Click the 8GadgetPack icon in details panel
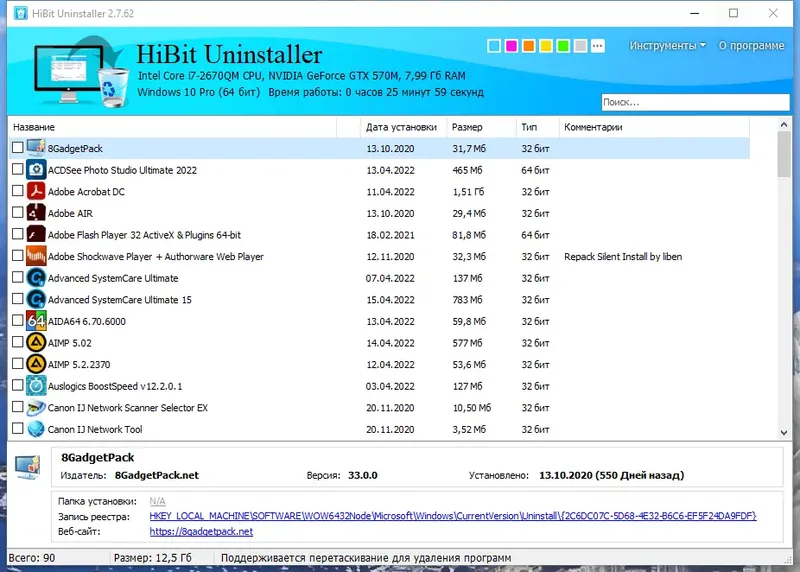This screenshot has width=800, height=572. [x=28, y=466]
